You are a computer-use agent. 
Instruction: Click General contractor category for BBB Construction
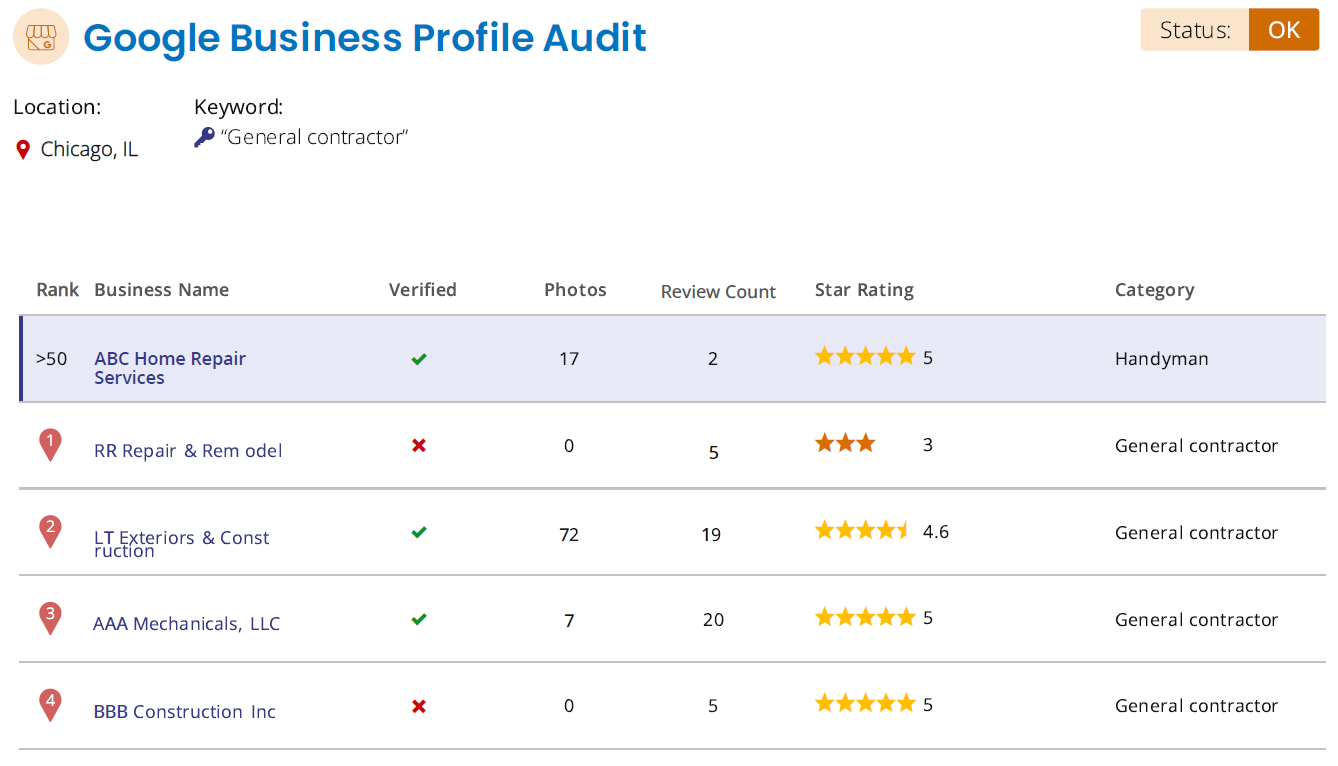click(x=1196, y=706)
